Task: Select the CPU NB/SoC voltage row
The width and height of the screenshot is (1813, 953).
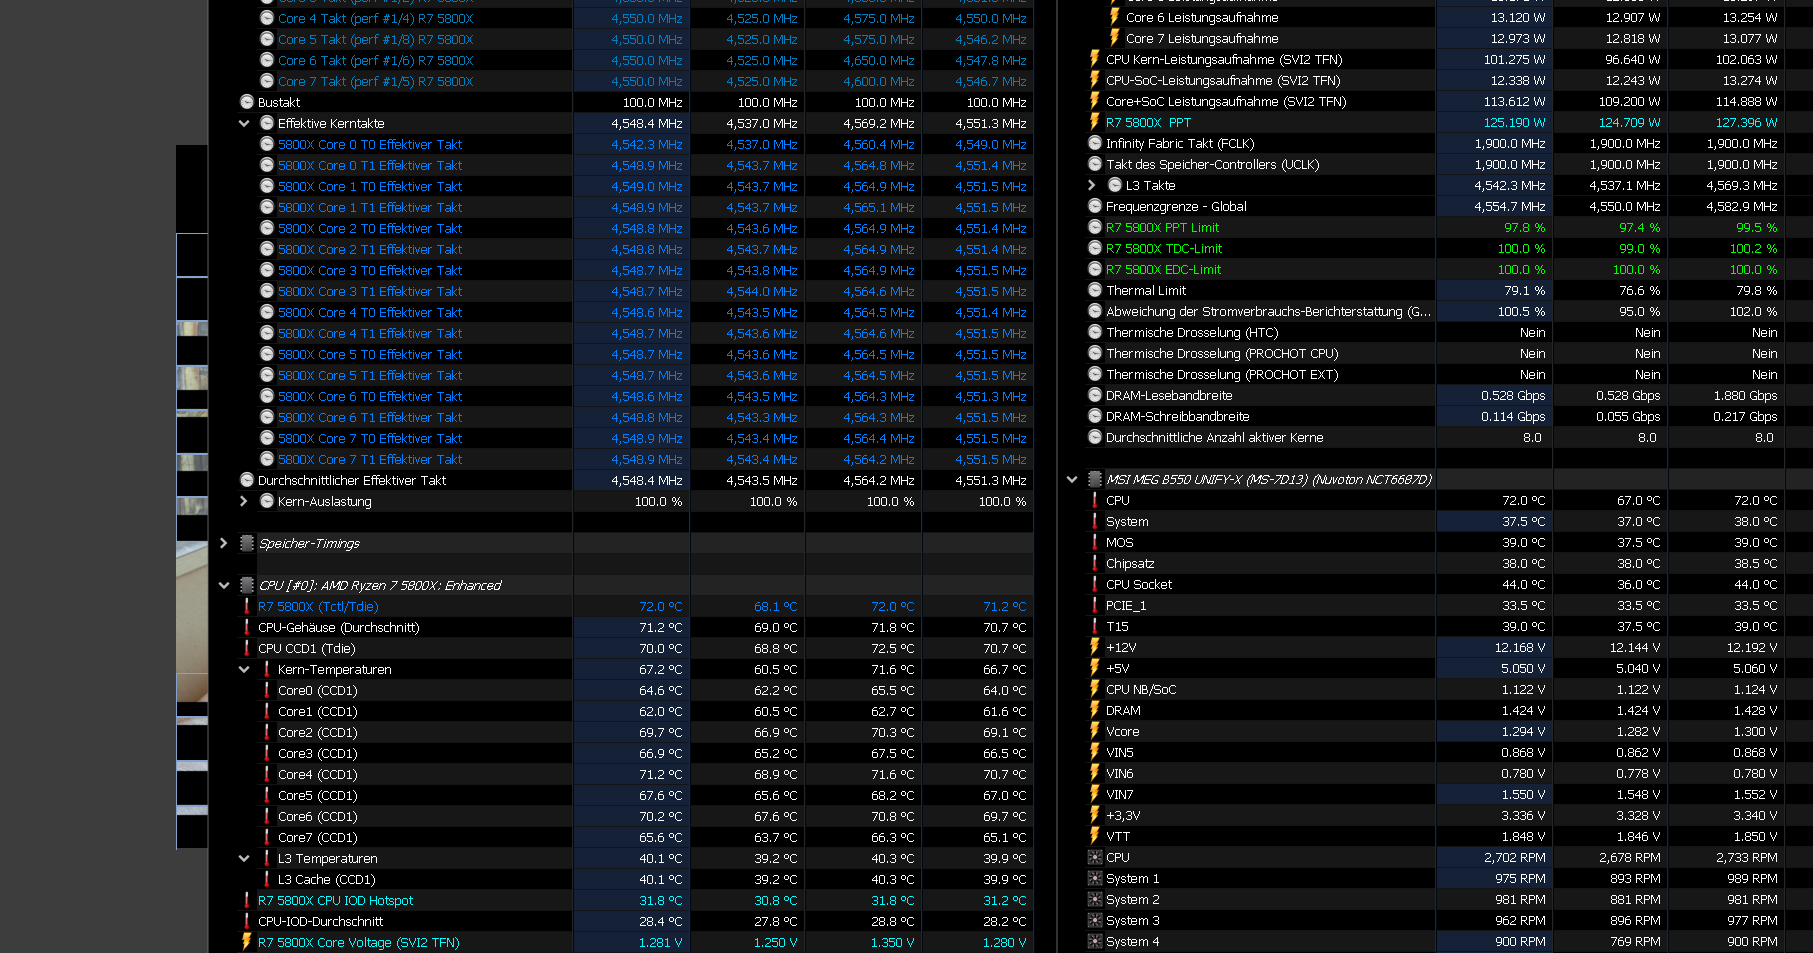Action: 1435,689
